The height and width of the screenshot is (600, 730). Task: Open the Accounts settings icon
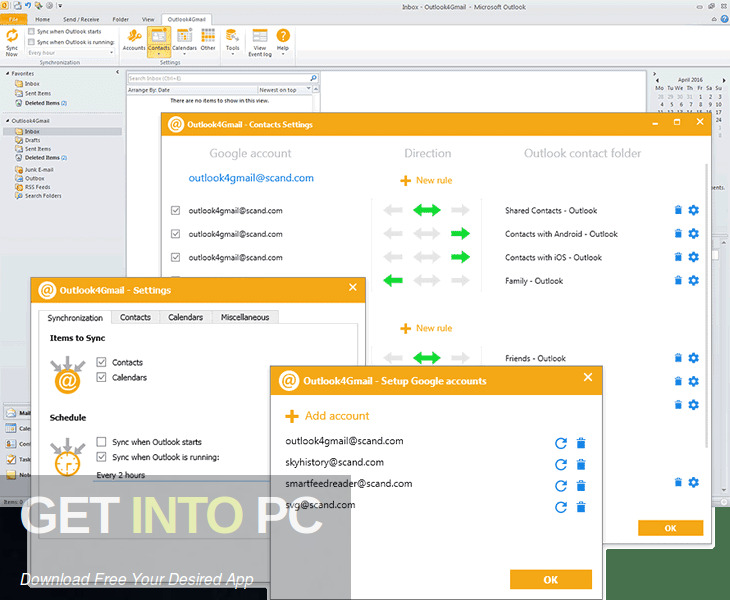pyautogui.click(x=134, y=40)
